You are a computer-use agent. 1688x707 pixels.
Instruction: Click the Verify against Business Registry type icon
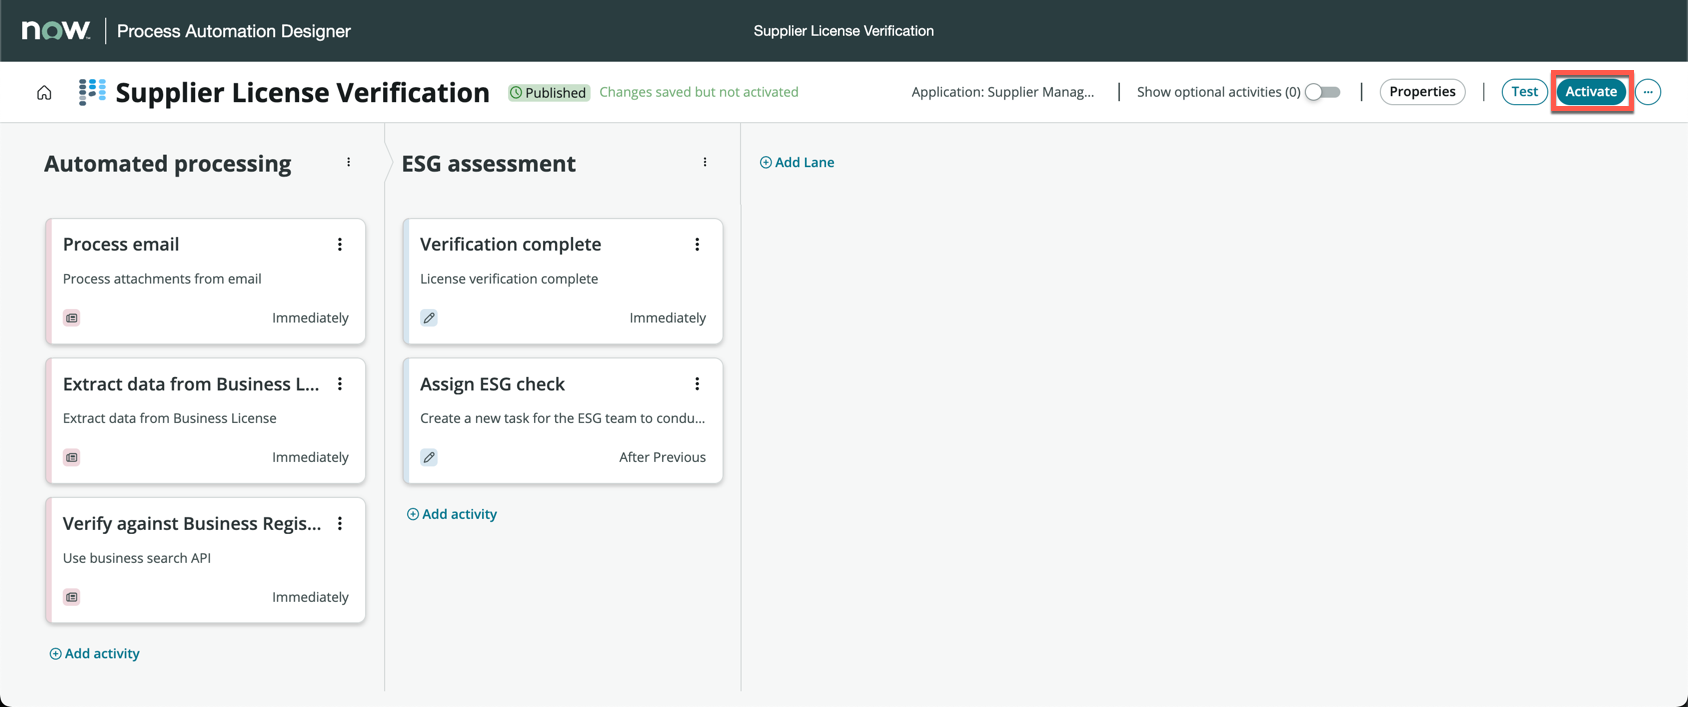point(72,597)
